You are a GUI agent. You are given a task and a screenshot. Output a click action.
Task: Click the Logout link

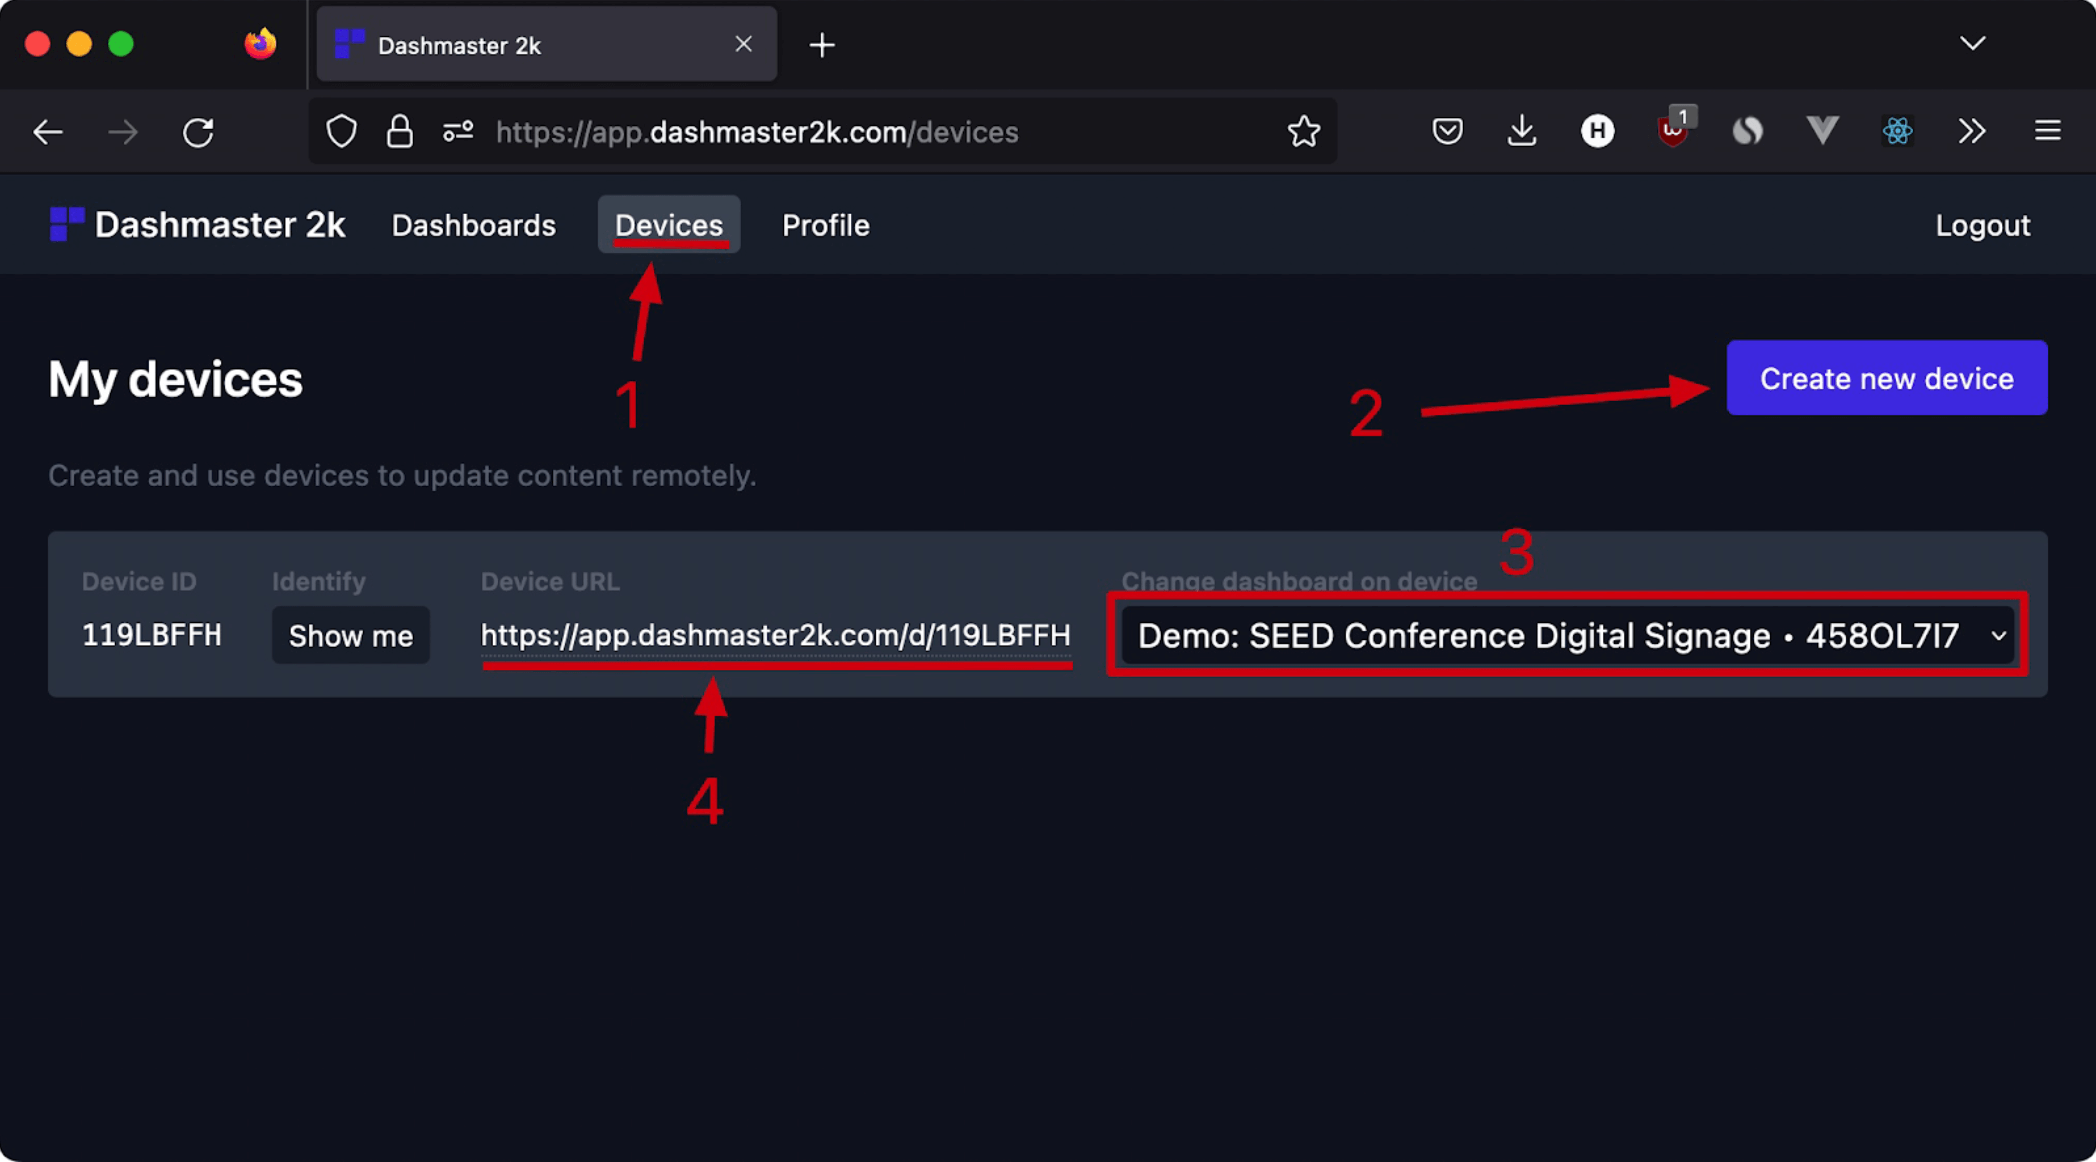tap(1982, 225)
